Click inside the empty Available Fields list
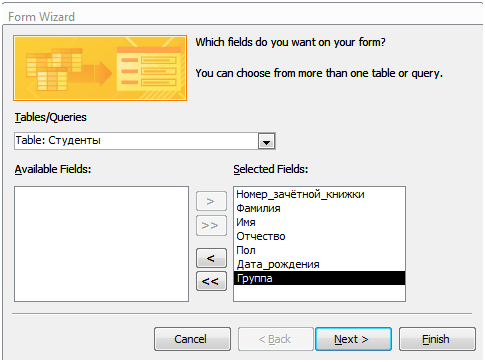 101,244
